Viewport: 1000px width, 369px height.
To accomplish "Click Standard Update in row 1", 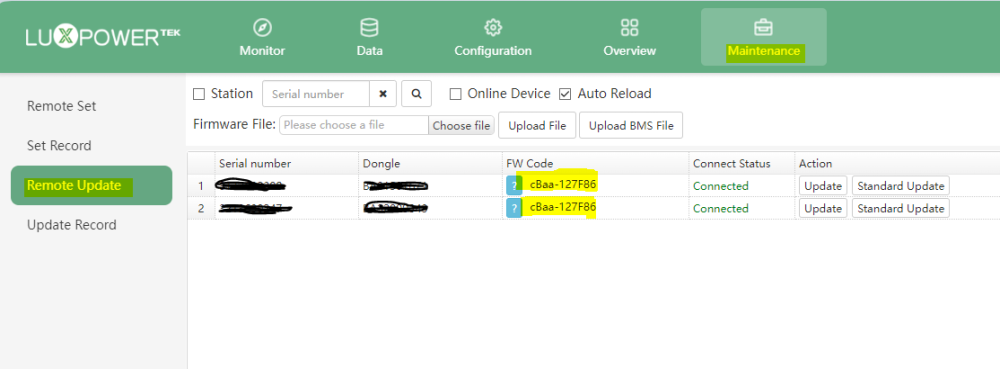I will point(901,186).
